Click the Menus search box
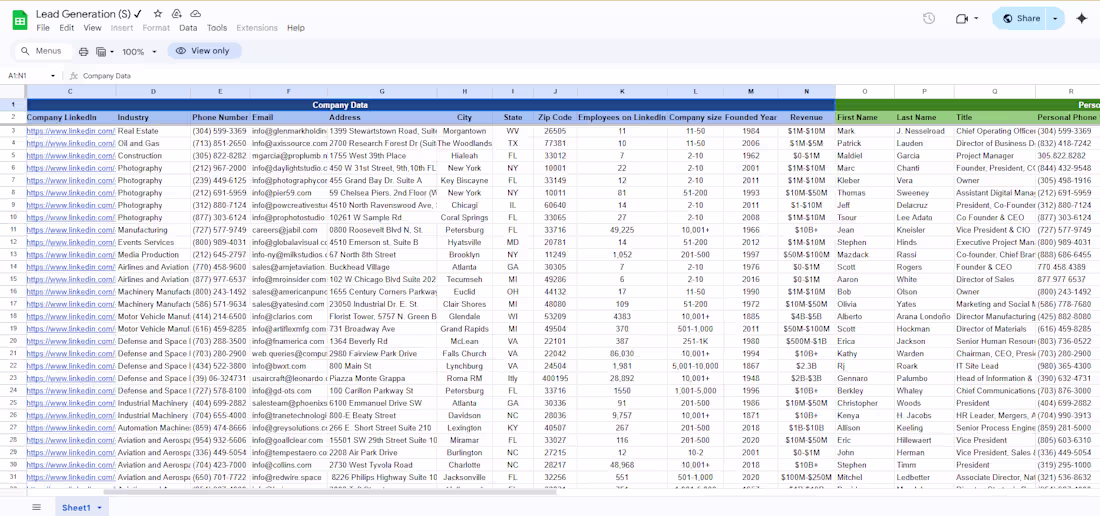The image size is (1100, 516). [x=43, y=51]
